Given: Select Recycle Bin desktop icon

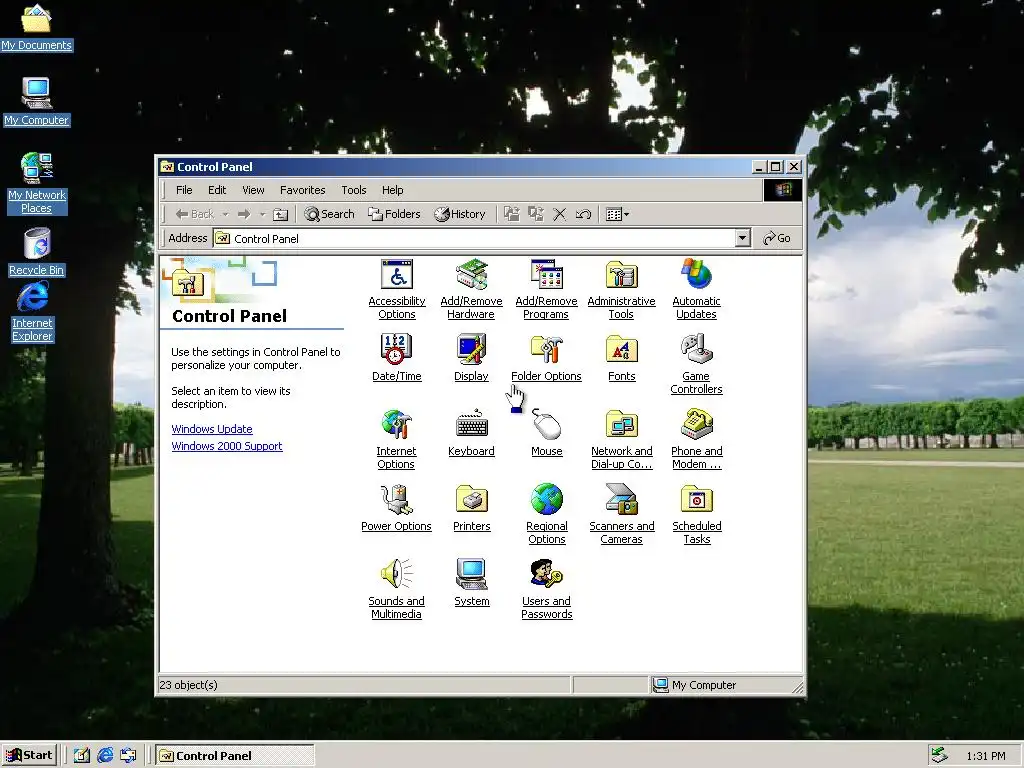Looking at the screenshot, I should 37,252.
